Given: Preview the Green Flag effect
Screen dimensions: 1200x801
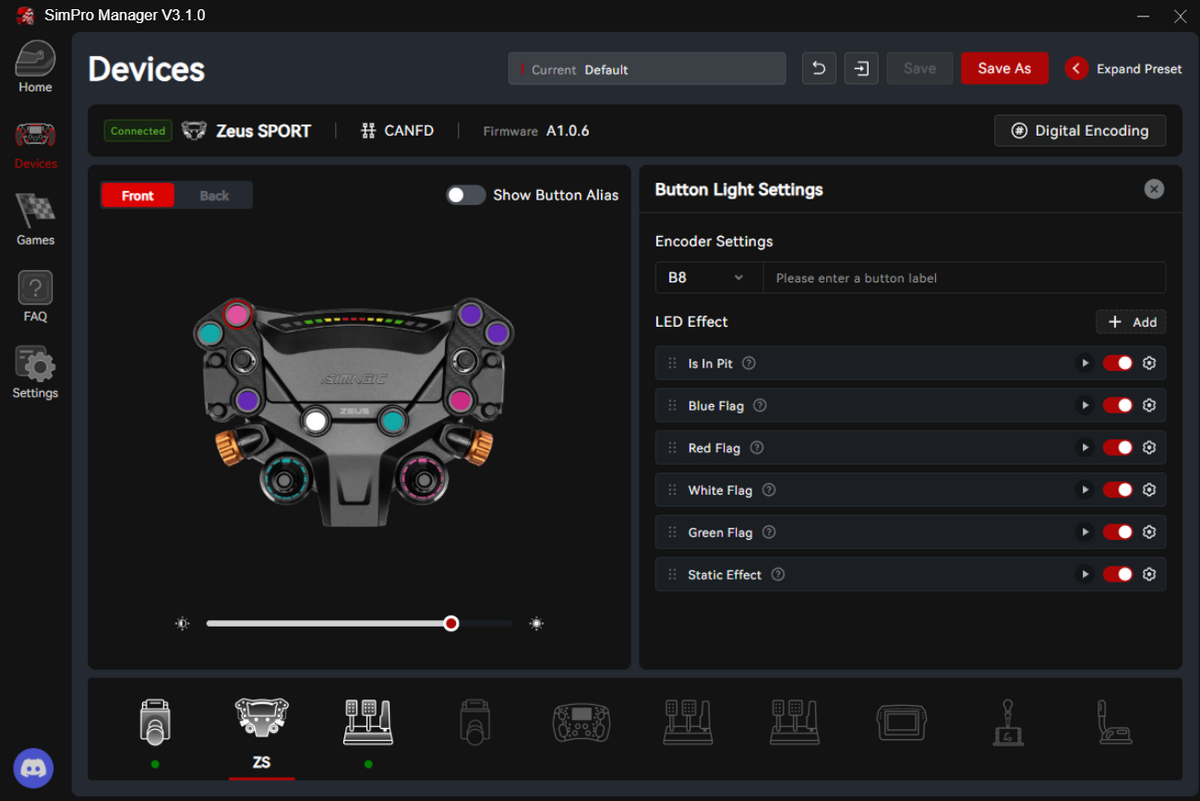Looking at the screenshot, I should click(x=1084, y=532).
